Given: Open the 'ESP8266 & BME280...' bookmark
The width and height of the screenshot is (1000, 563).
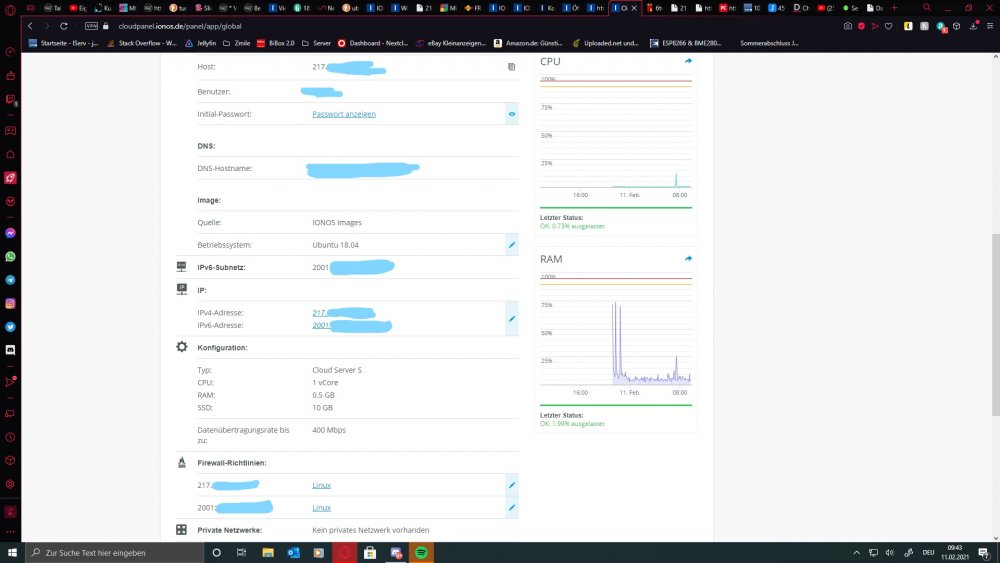Looking at the screenshot, I should coord(686,43).
